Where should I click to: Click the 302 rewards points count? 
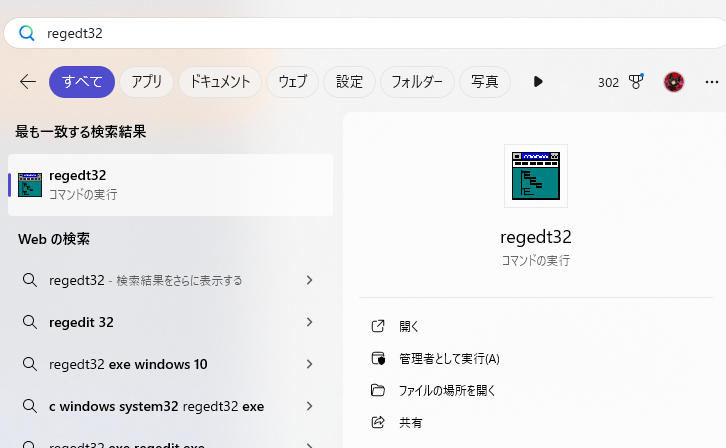(608, 82)
